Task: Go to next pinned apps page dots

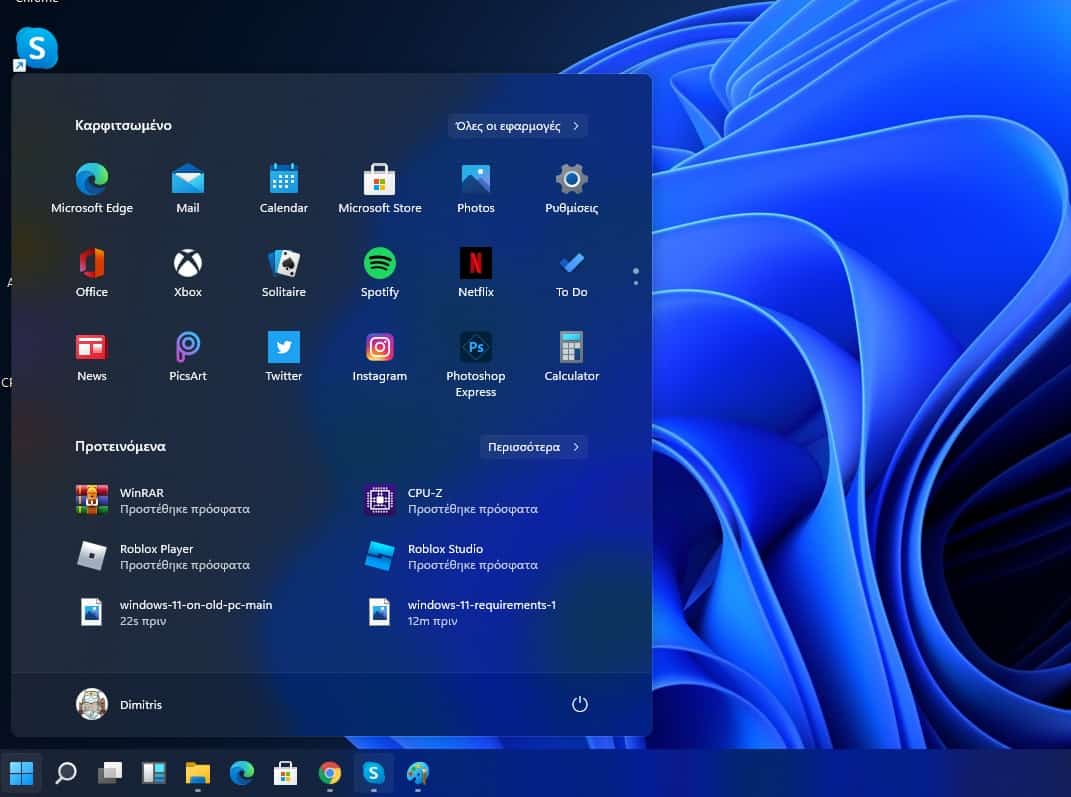Action: pos(636,277)
